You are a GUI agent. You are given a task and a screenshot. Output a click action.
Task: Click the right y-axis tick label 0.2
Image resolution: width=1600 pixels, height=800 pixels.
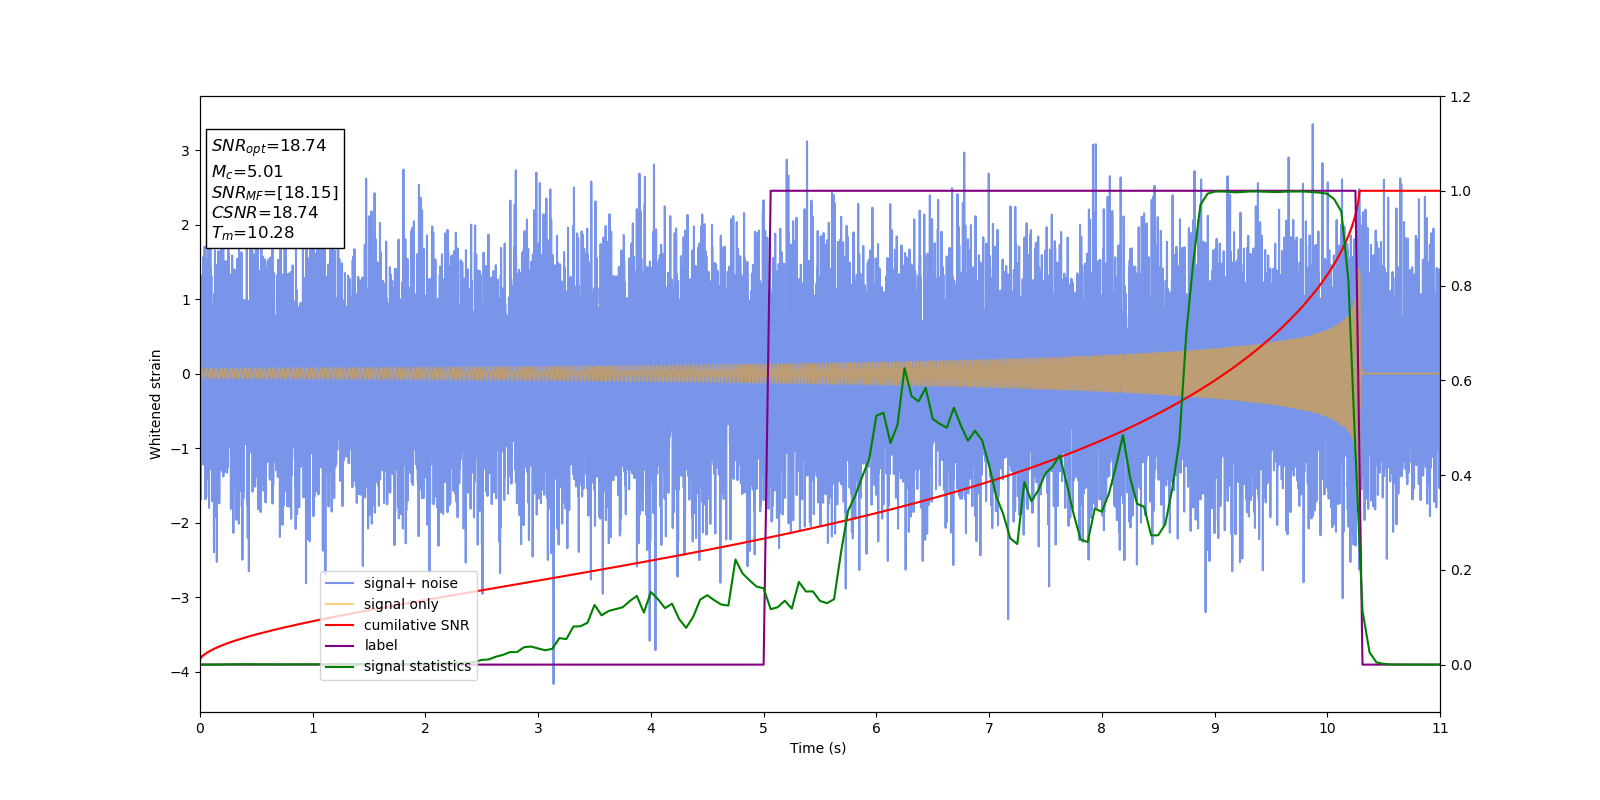(1460, 570)
